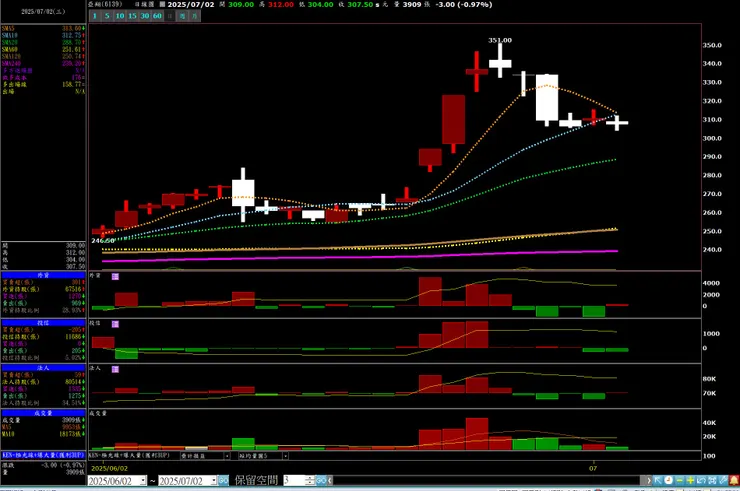
Task: Click the blue KEN strategy label at bottom left
Action: (x=43, y=455)
